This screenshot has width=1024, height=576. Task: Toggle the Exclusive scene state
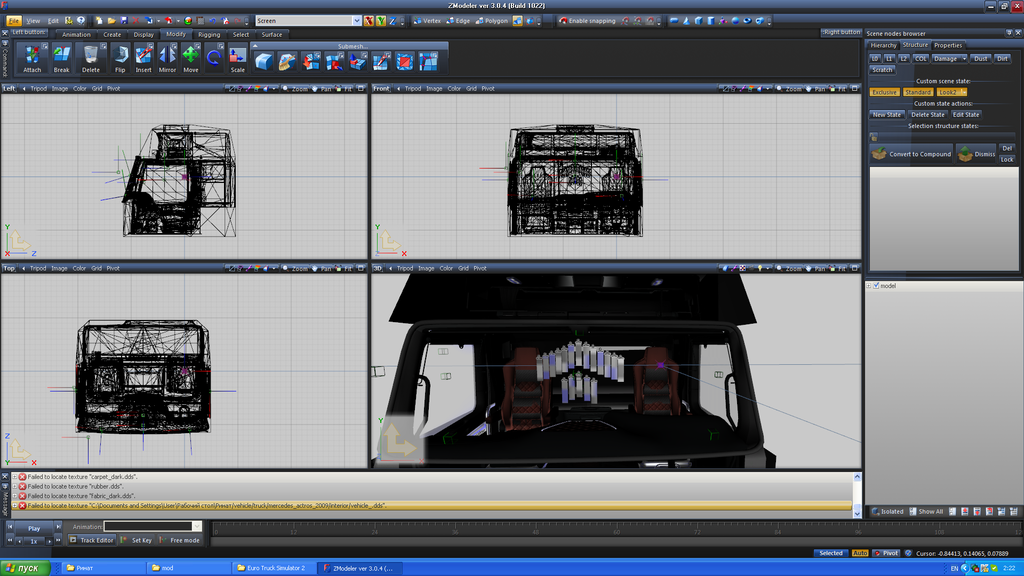click(x=884, y=92)
